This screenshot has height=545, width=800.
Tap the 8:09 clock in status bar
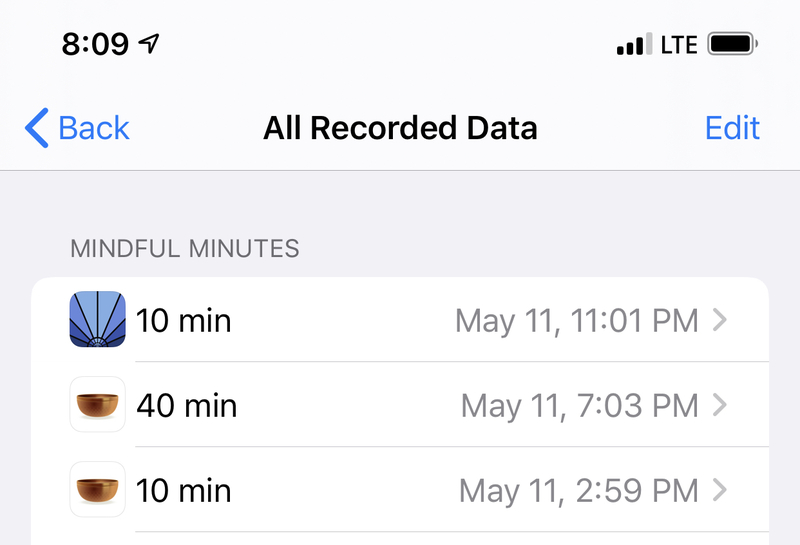click(x=95, y=44)
